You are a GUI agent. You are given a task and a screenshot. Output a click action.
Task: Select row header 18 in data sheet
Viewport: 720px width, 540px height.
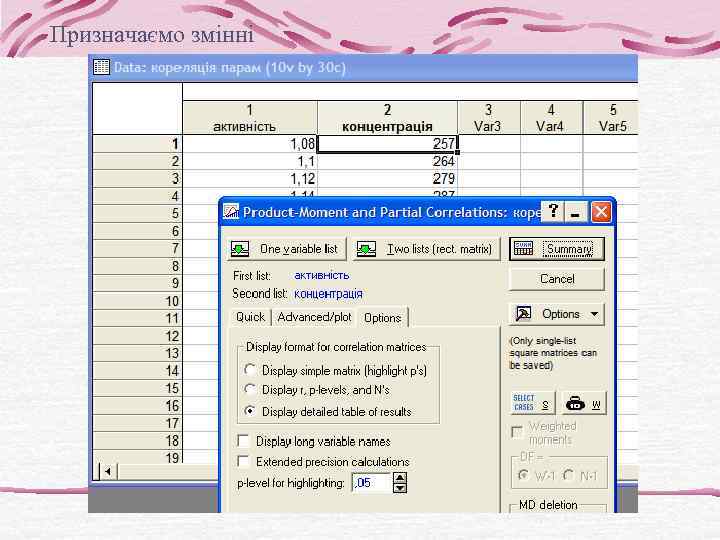tap(138, 441)
